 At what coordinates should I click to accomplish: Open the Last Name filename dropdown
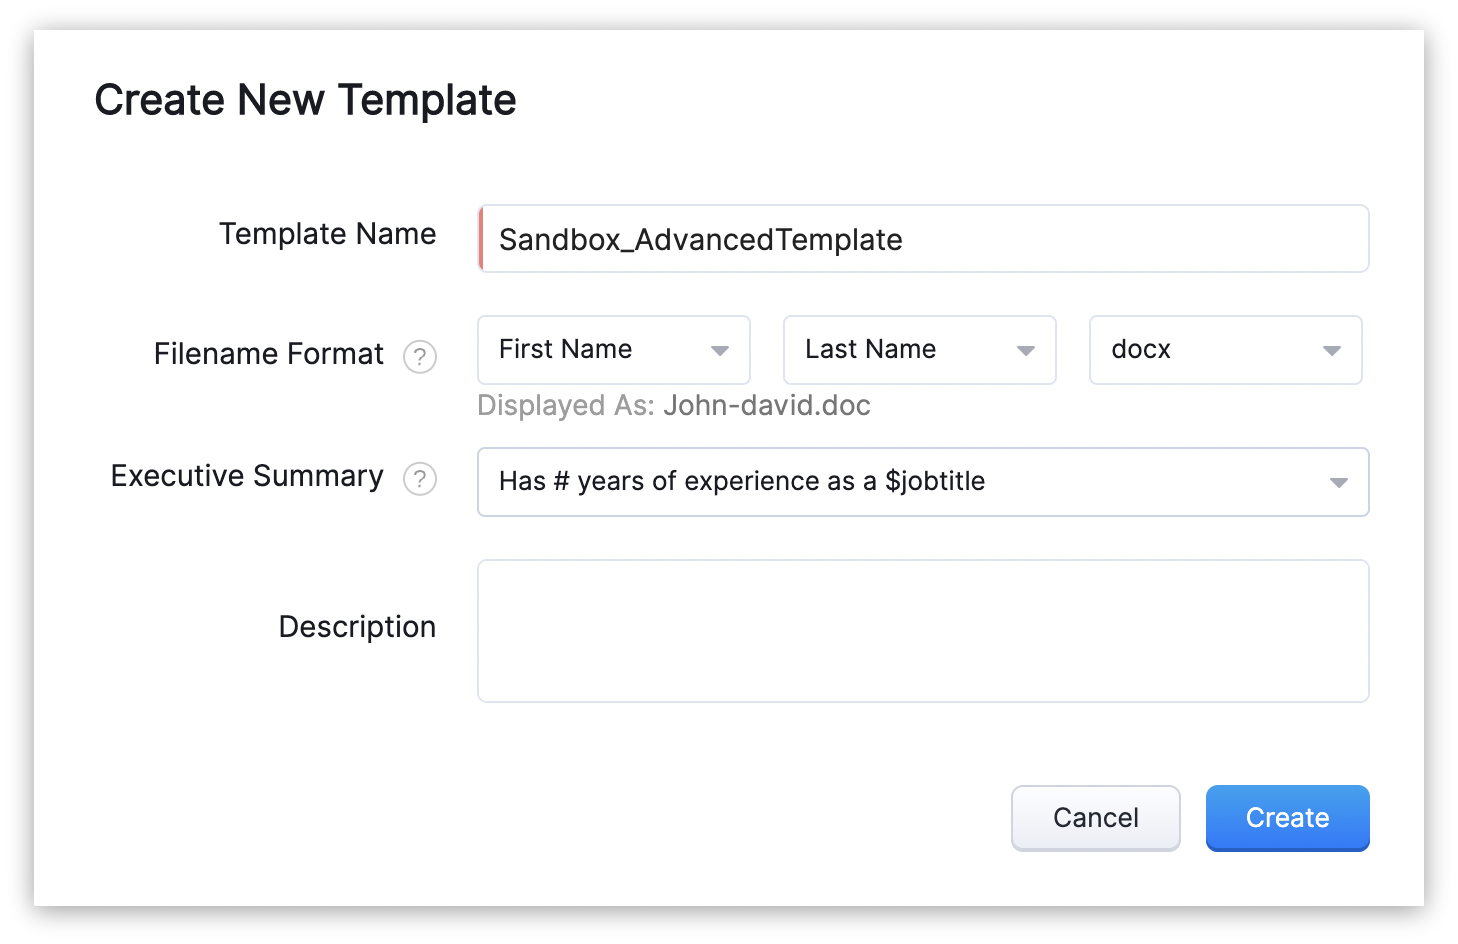(920, 350)
